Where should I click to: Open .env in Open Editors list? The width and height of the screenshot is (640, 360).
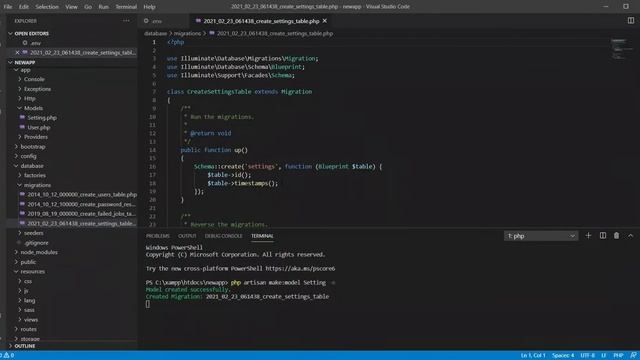36,43
